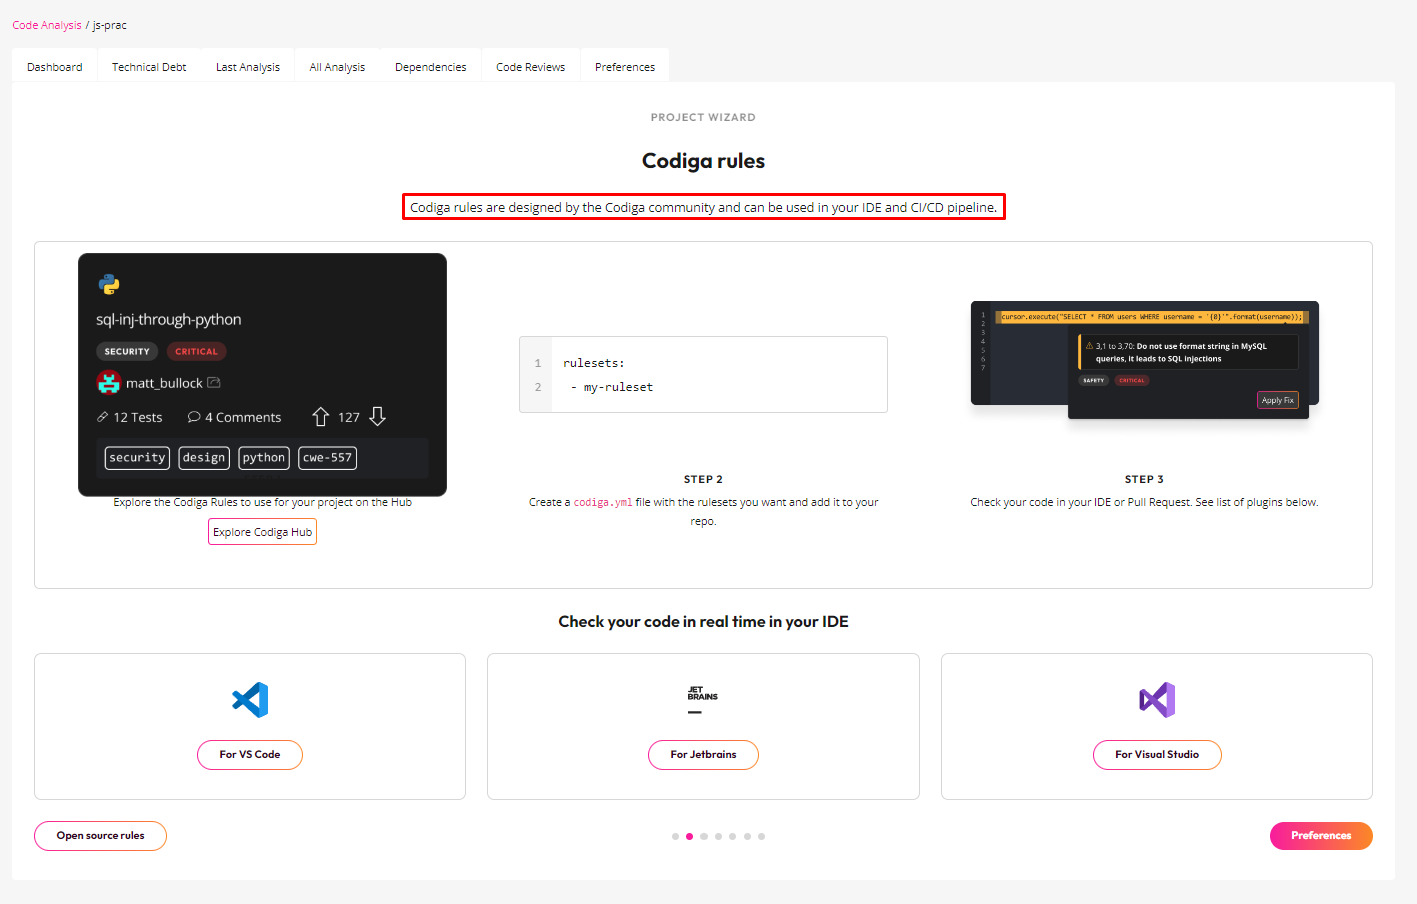
Task: Click the Explore Codiga Hub button
Action: pos(262,532)
